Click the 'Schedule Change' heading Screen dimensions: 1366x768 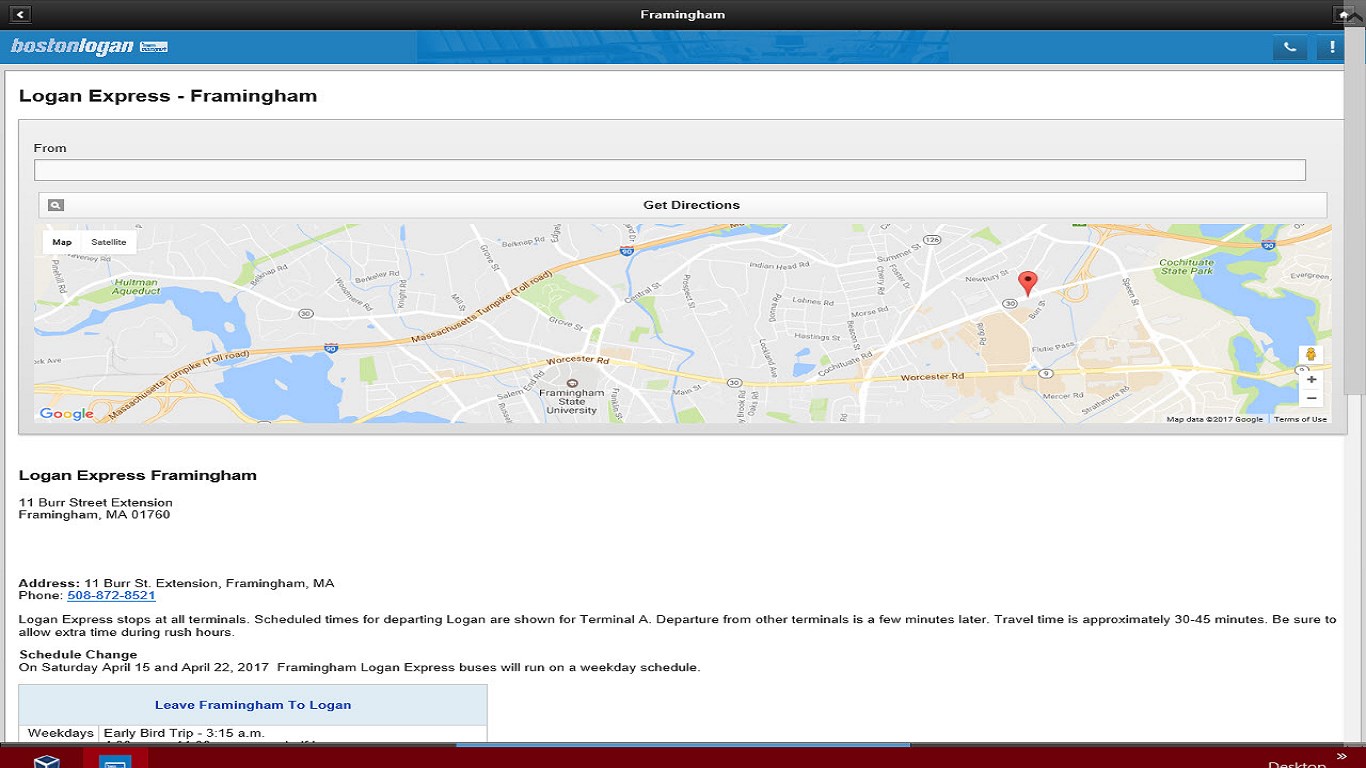[78, 655]
